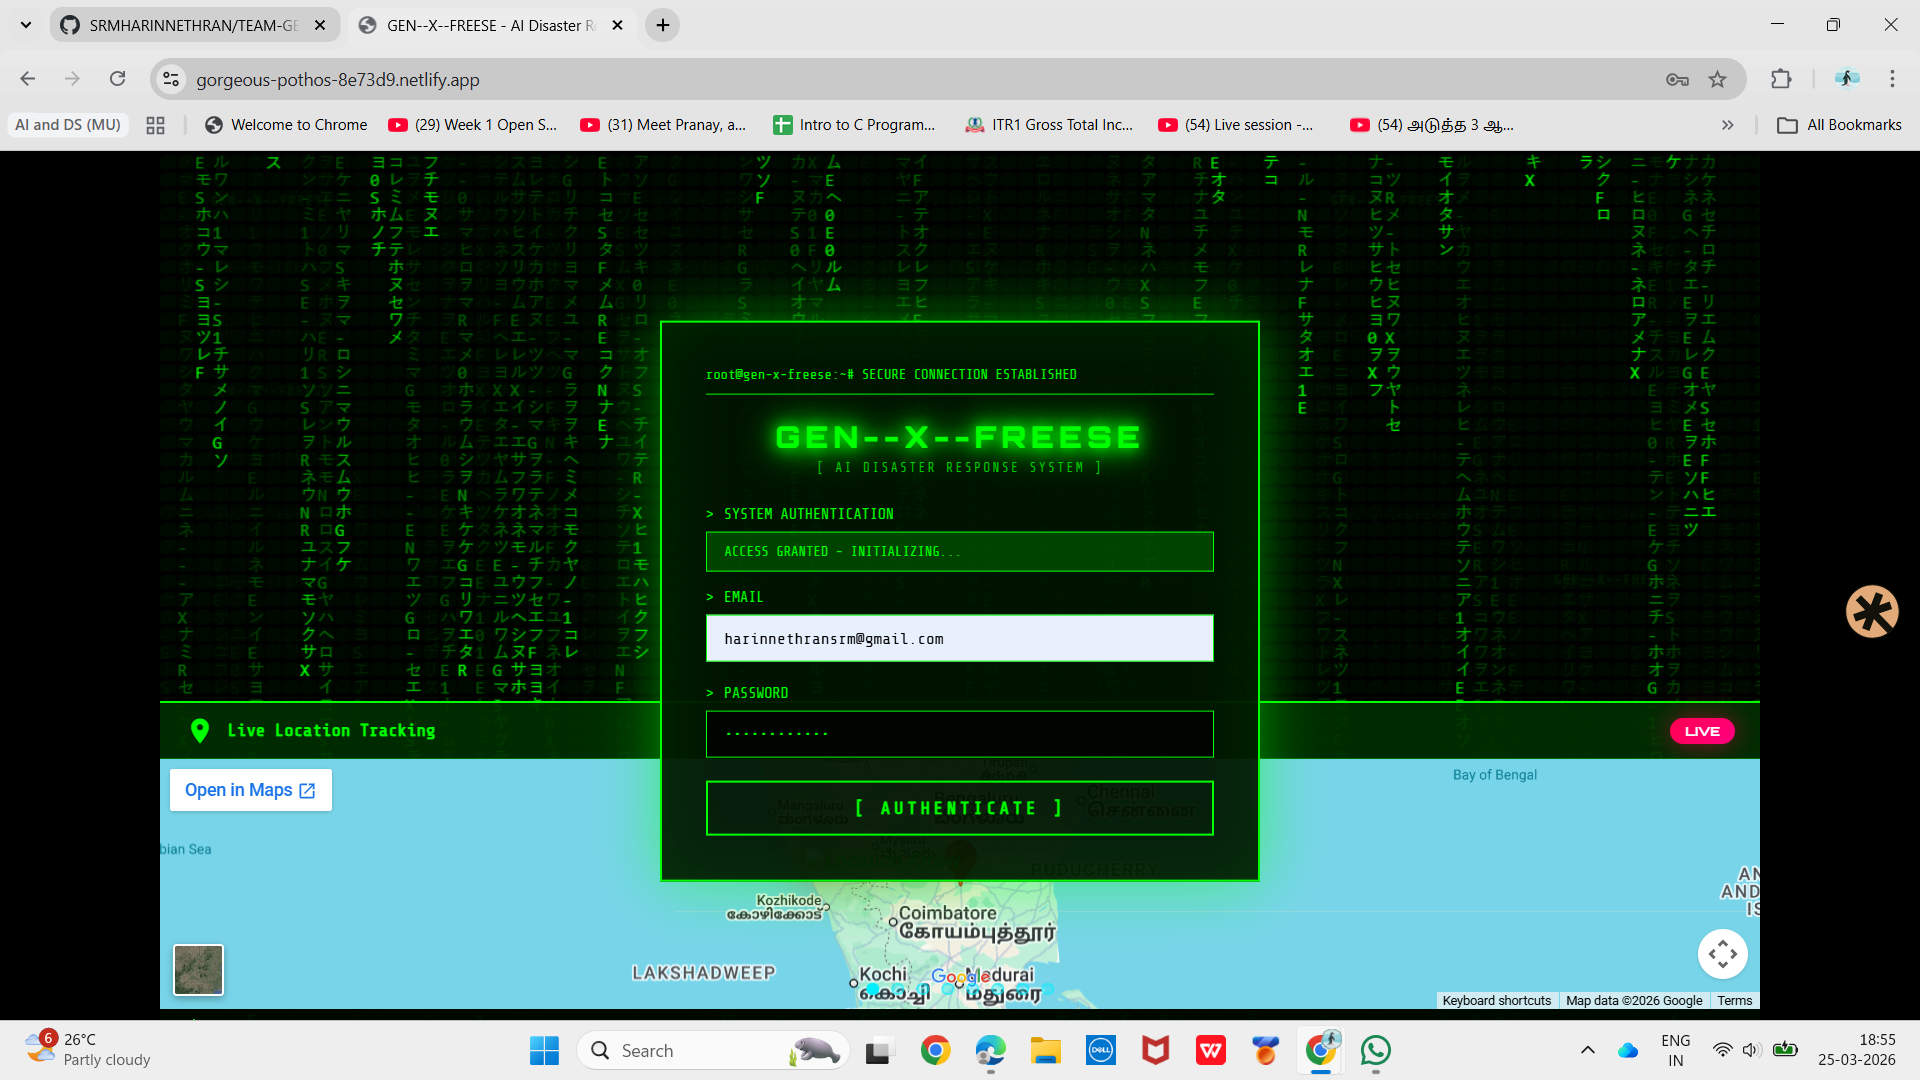Viewport: 1920px width, 1080px height.
Task: Click the orange asterisk floating icon
Action: 1871,611
